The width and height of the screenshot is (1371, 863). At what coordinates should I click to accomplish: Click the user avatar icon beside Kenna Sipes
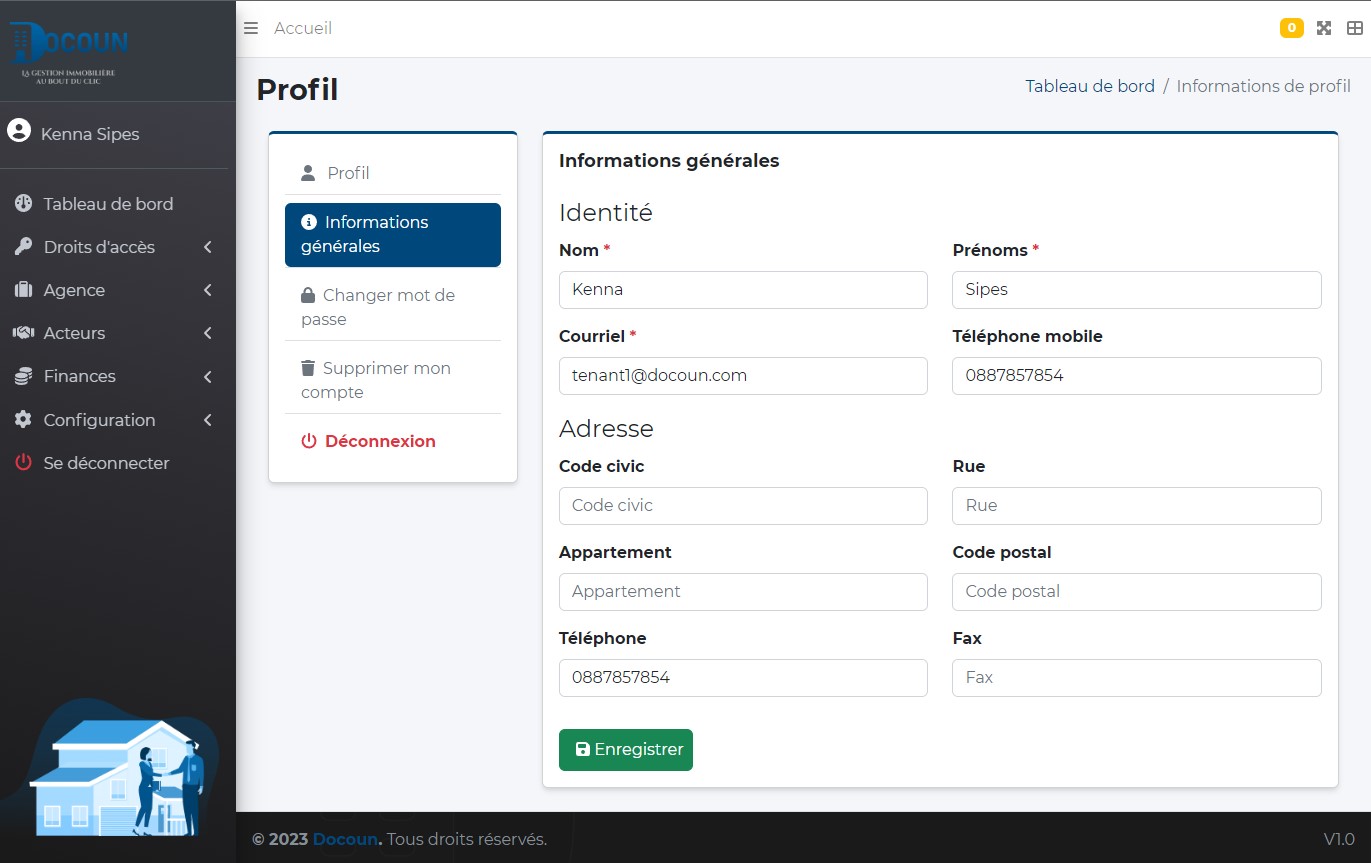[x=19, y=131]
